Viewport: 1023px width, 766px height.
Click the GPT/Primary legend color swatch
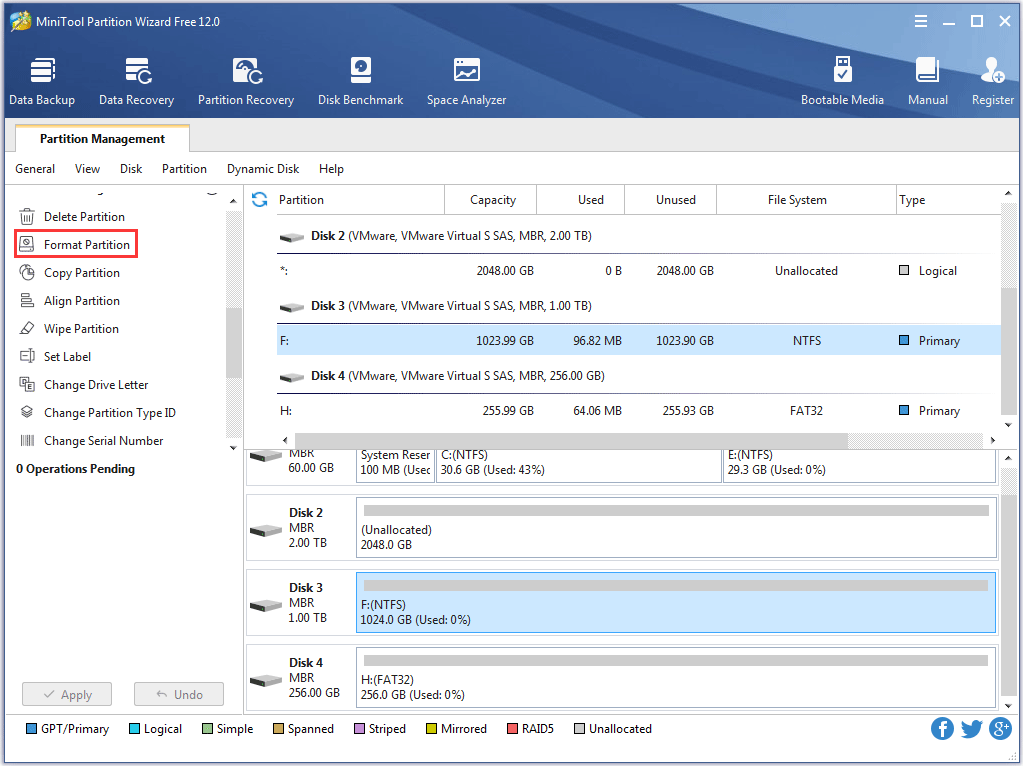pyautogui.click(x=31, y=729)
